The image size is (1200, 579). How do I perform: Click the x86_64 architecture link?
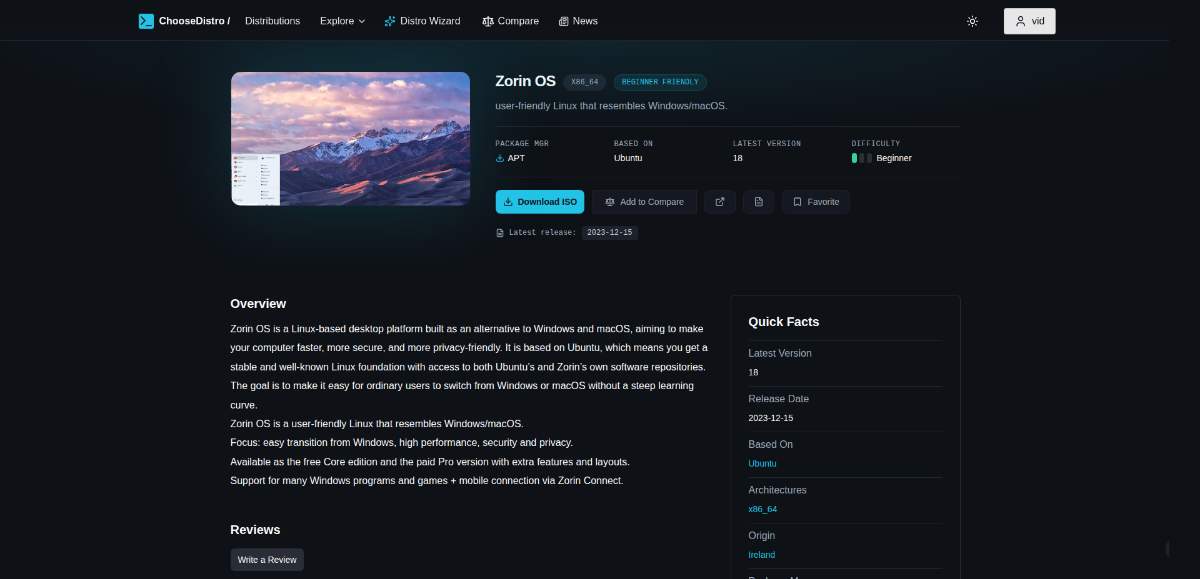(763, 509)
